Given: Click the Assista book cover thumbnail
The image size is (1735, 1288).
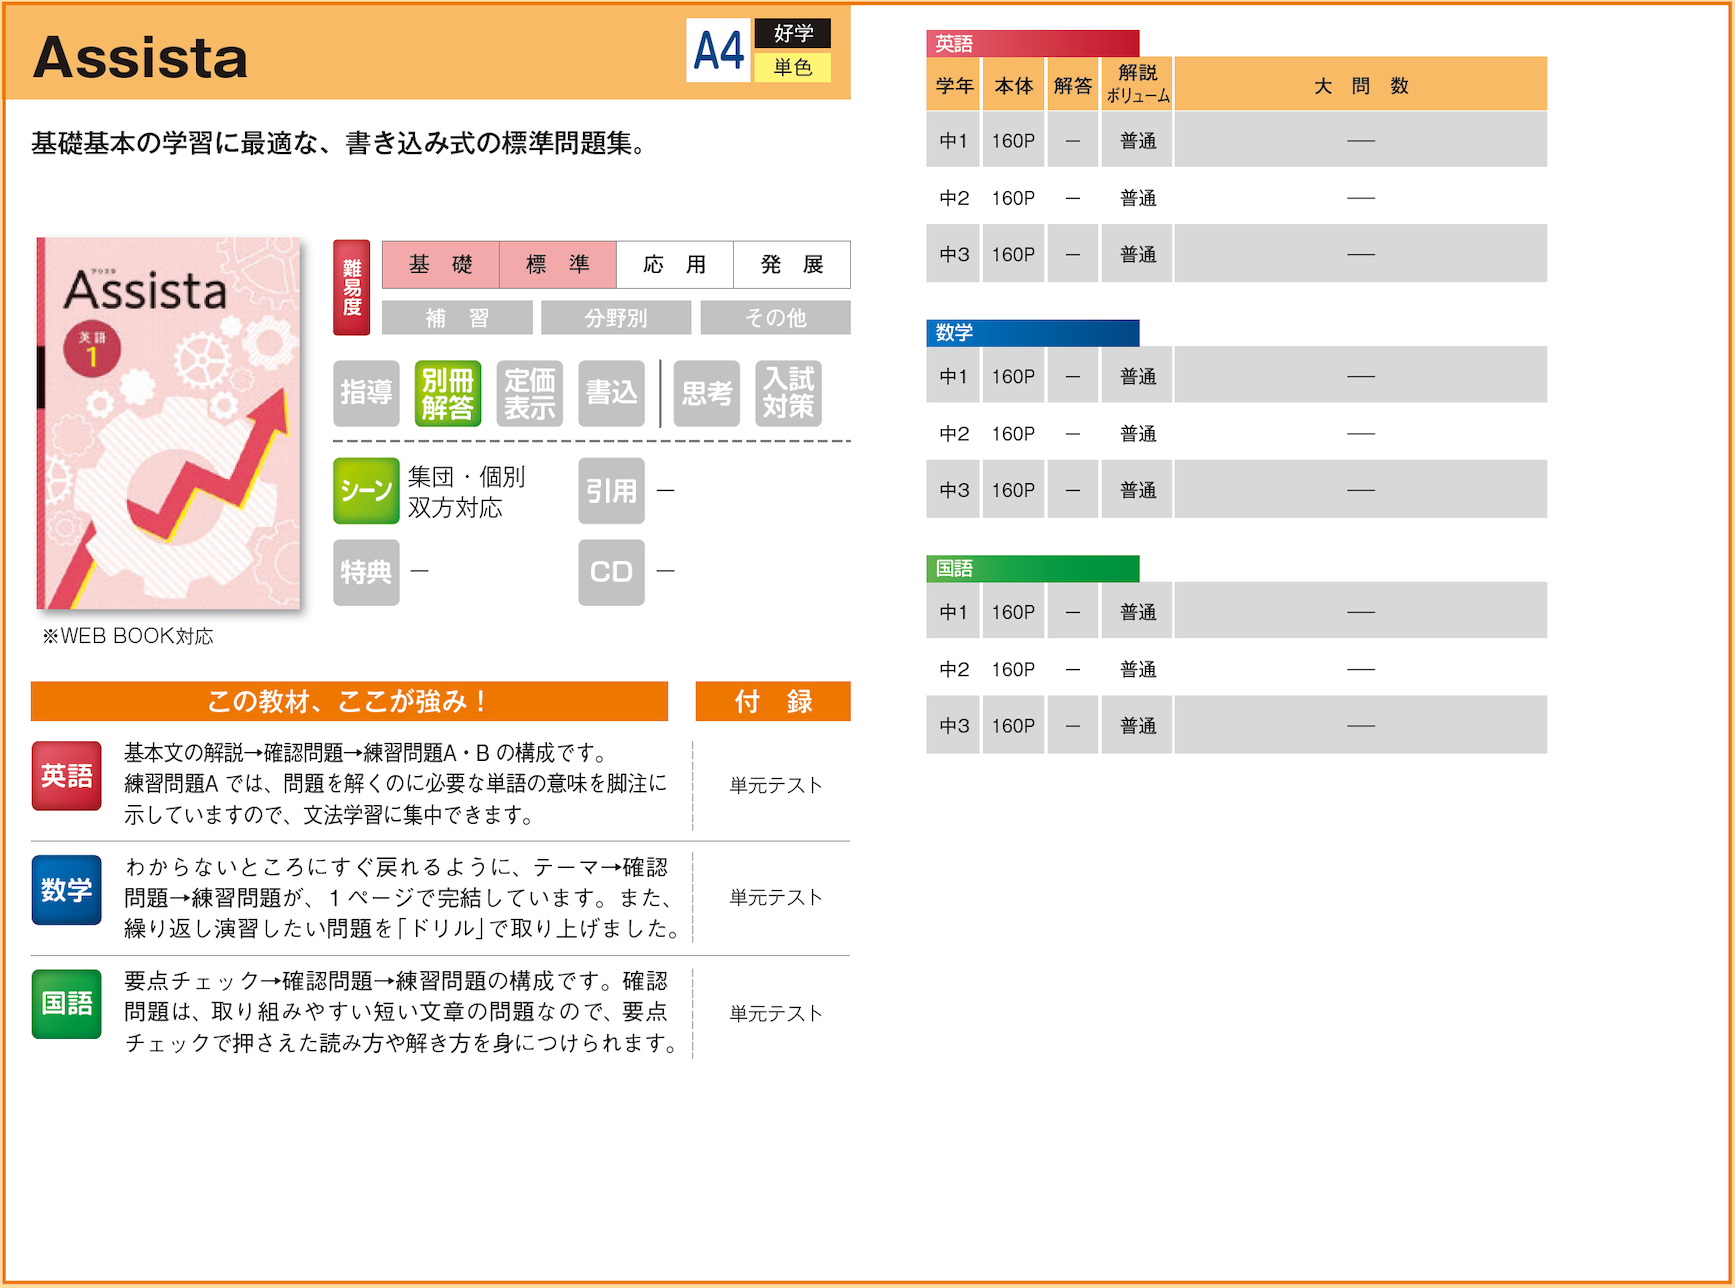Looking at the screenshot, I should coord(169,423).
